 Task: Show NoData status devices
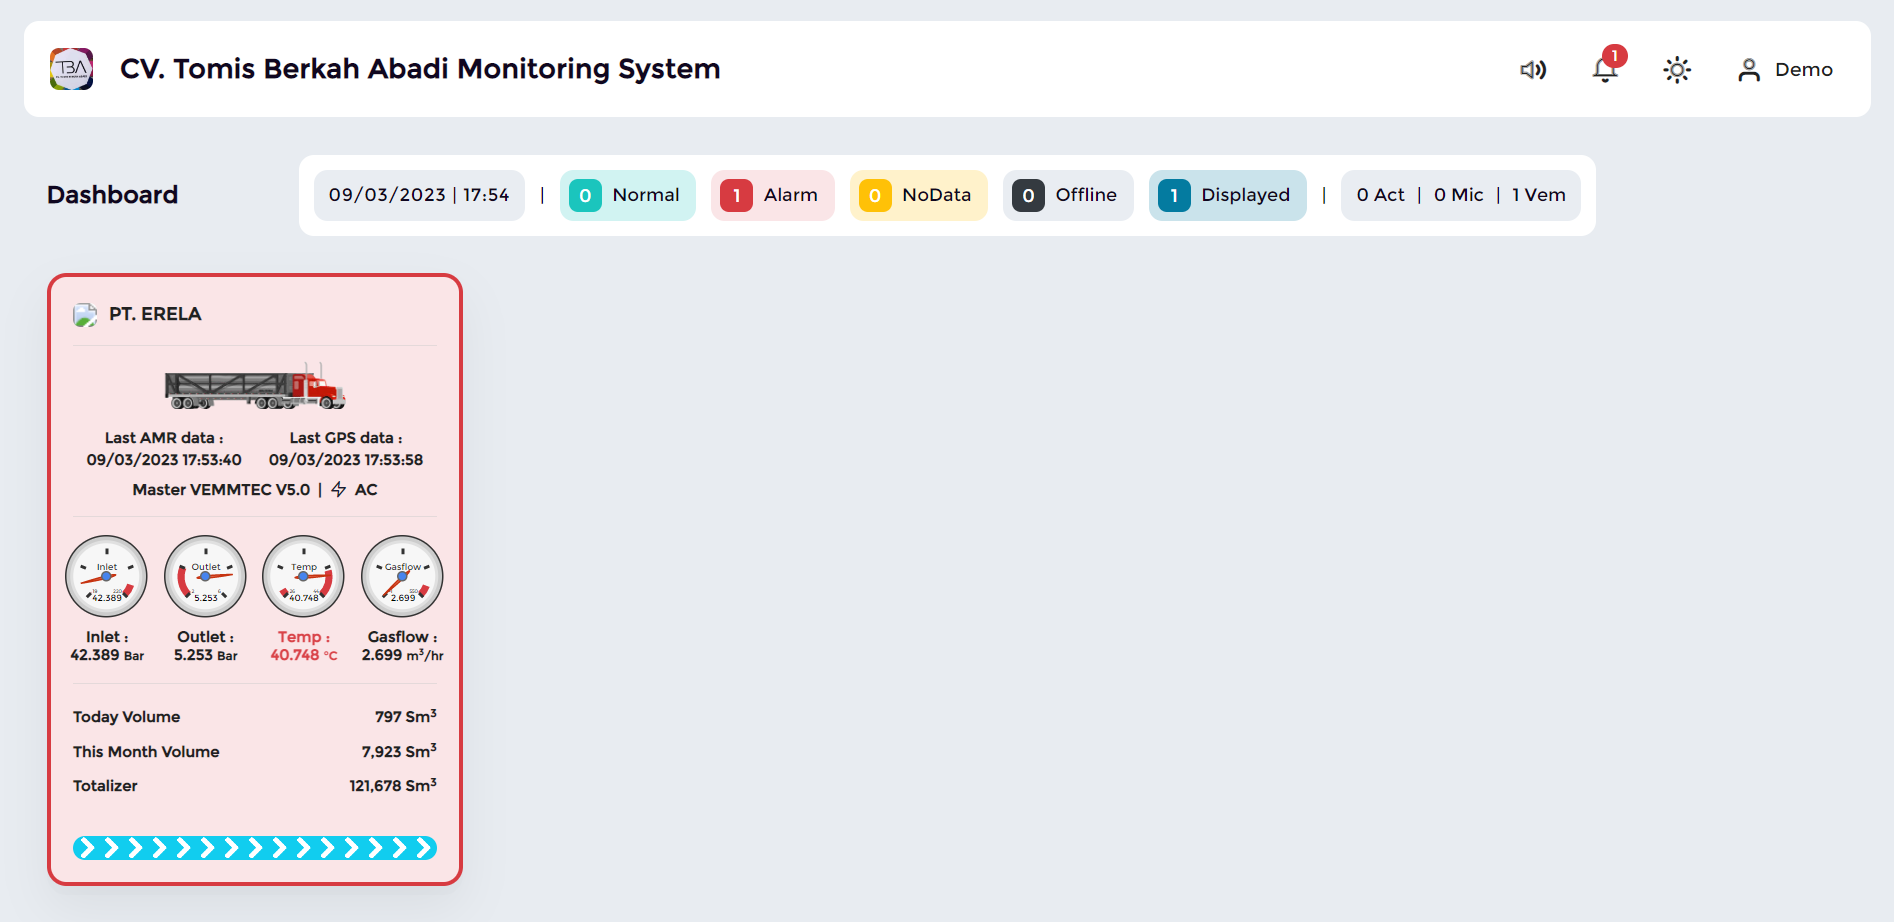click(918, 195)
